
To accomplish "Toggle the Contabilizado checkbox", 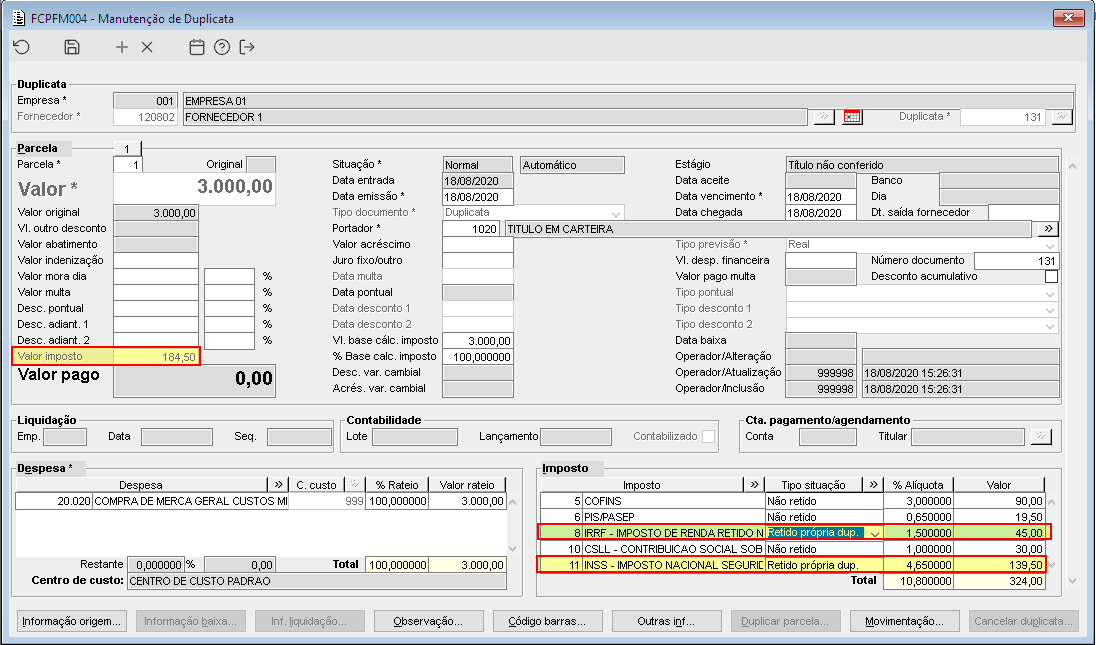I will 708,436.
